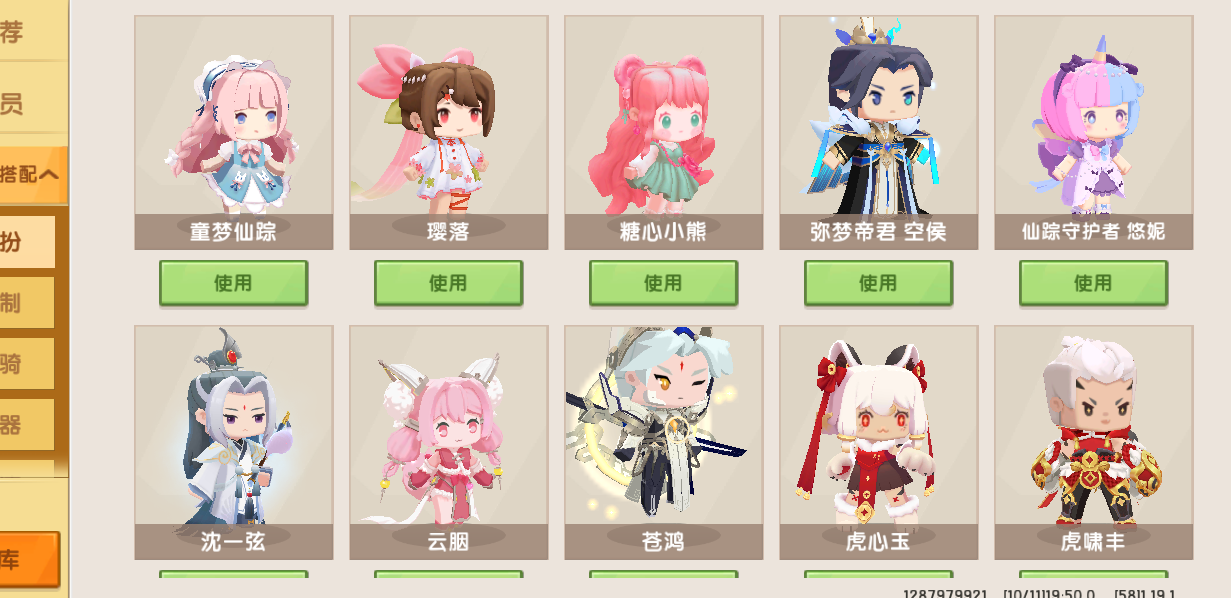Select the 云胭 pink-haired skin
The width and height of the screenshot is (1231, 598).
pos(448,442)
